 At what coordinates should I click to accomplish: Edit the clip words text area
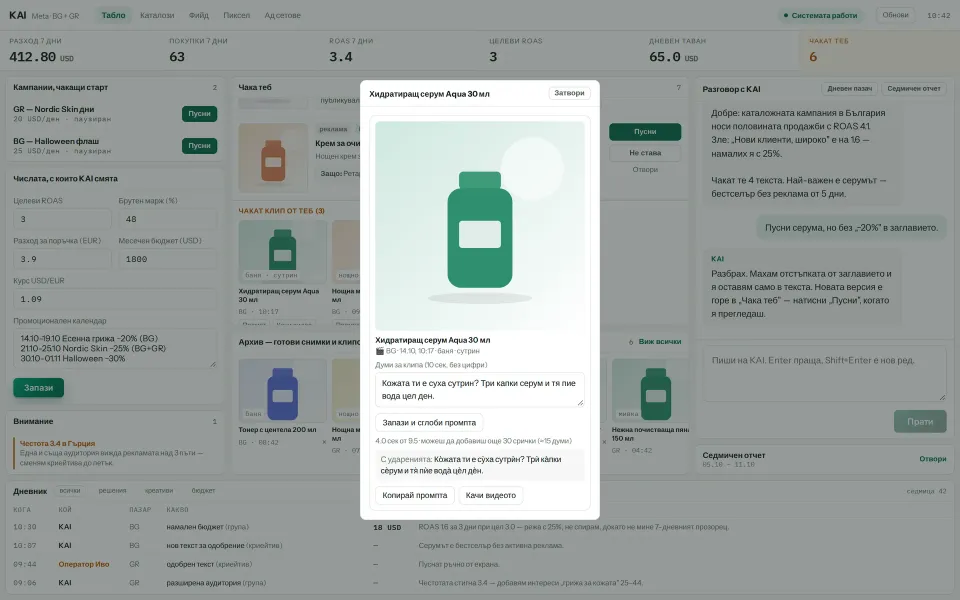click(x=479, y=389)
